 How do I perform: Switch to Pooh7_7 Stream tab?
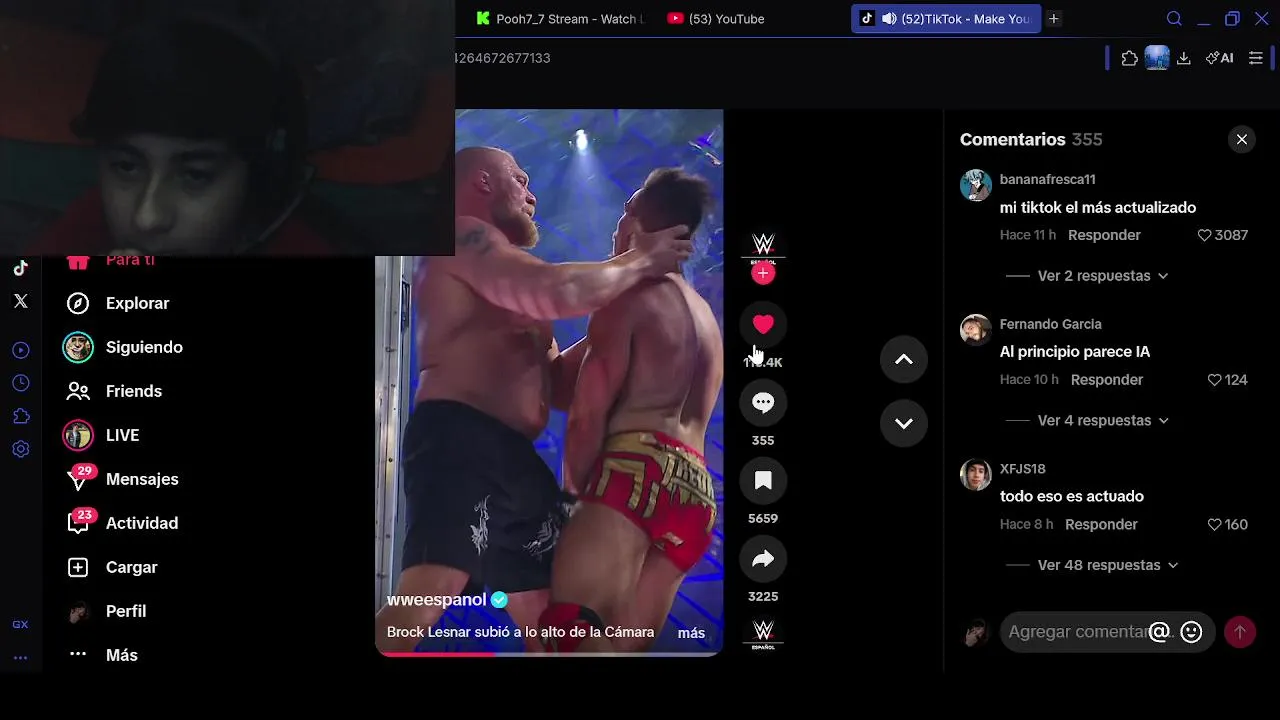tap(558, 19)
